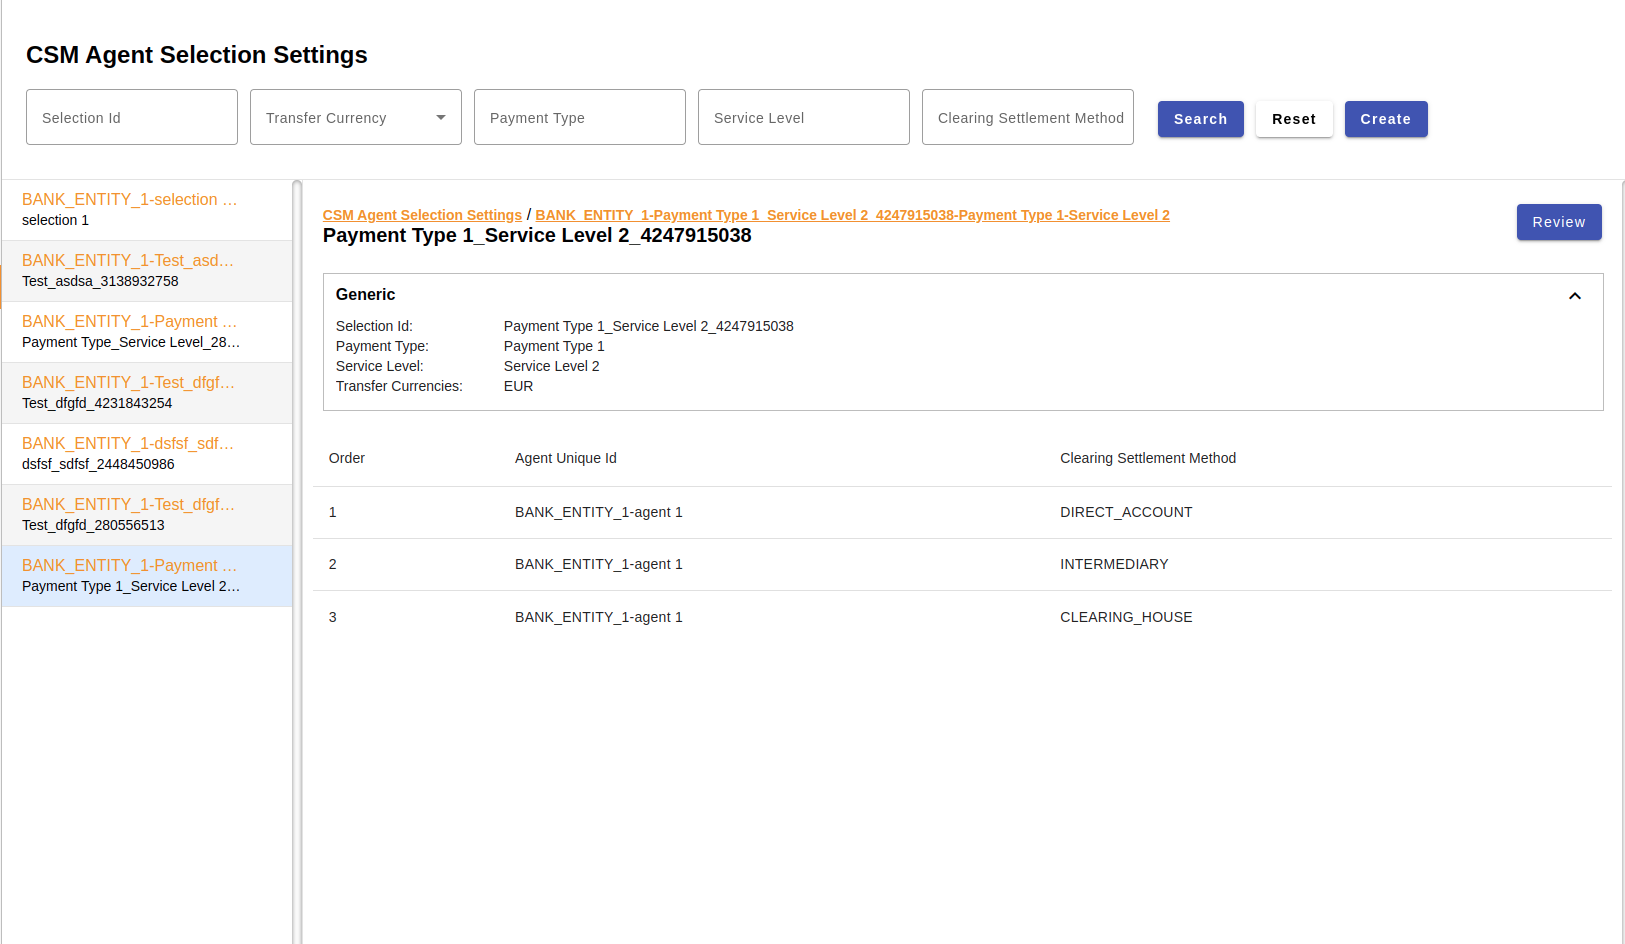
Task: Click the Search button
Action: click(x=1200, y=119)
